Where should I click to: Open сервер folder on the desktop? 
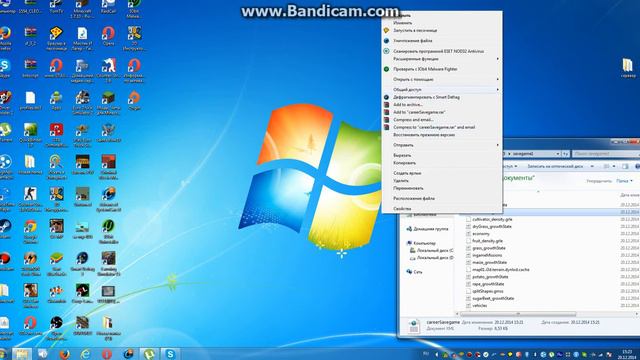[628, 68]
